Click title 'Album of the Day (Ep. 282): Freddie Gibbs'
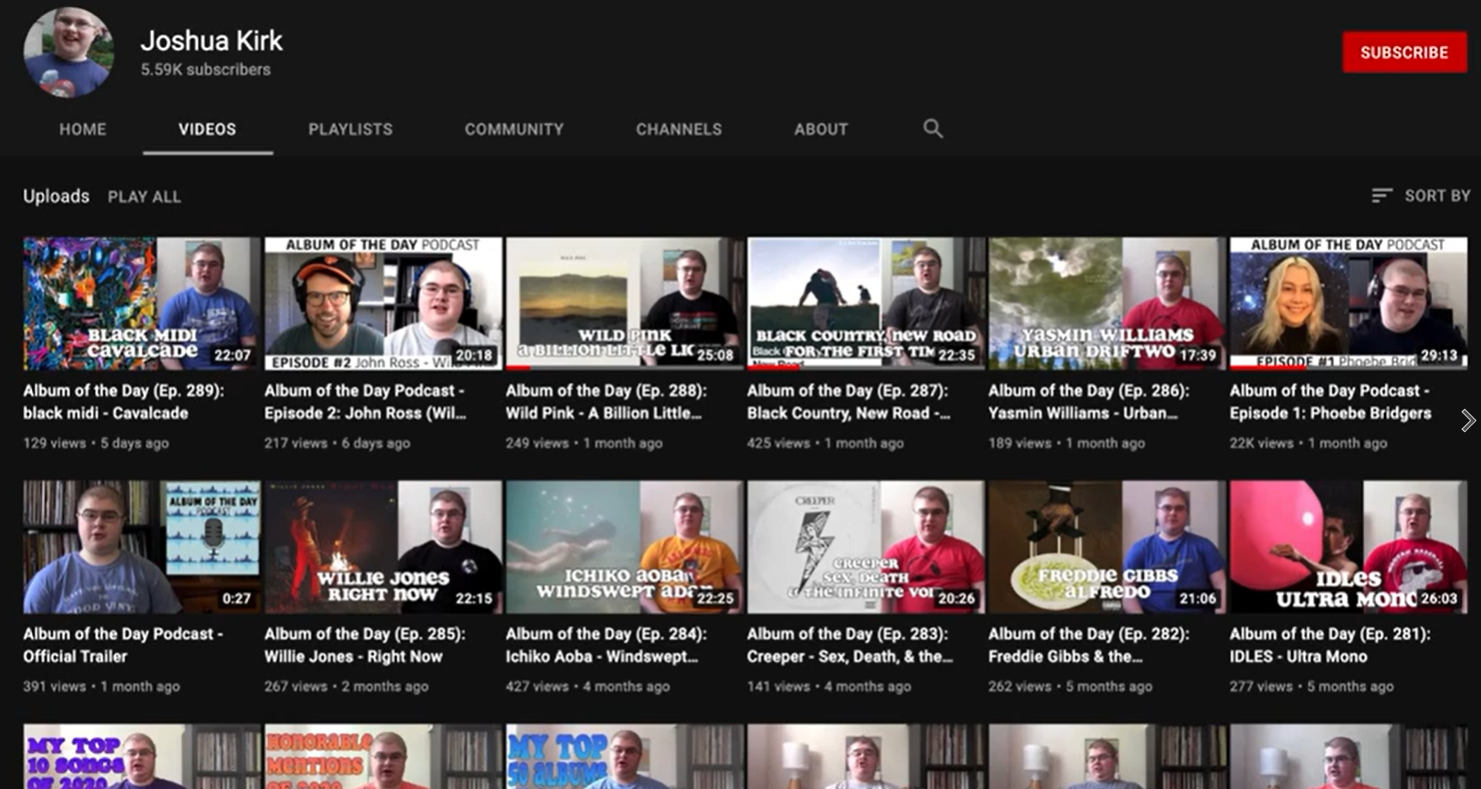The width and height of the screenshot is (1481, 789). coord(1089,645)
